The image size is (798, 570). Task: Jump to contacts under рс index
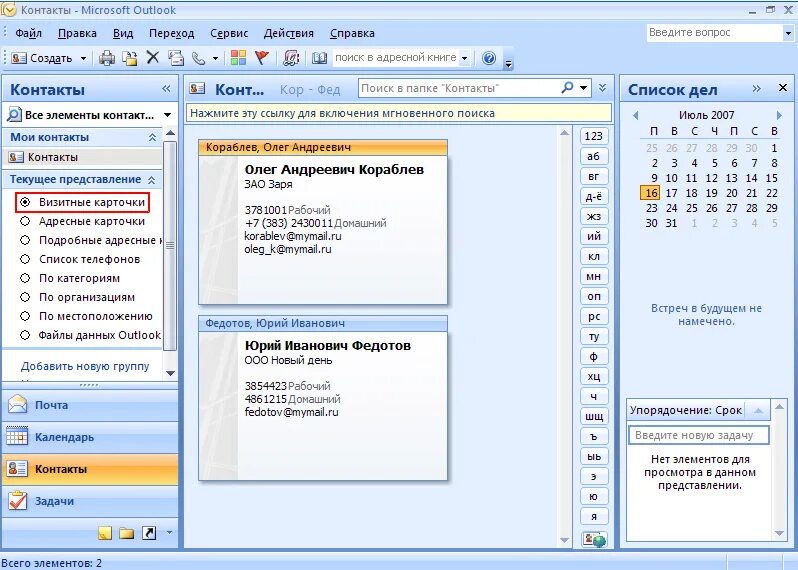(593, 316)
